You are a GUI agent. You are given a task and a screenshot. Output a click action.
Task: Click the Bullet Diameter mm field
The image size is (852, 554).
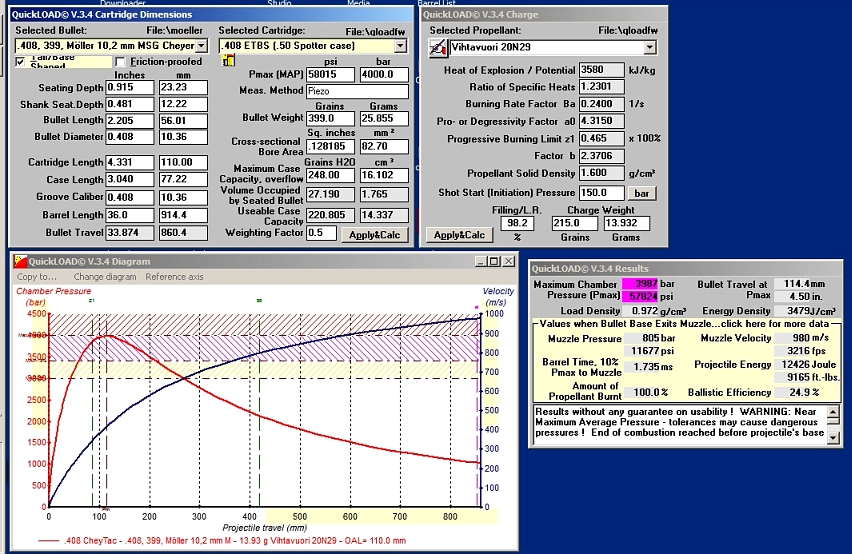pyautogui.click(x=183, y=137)
